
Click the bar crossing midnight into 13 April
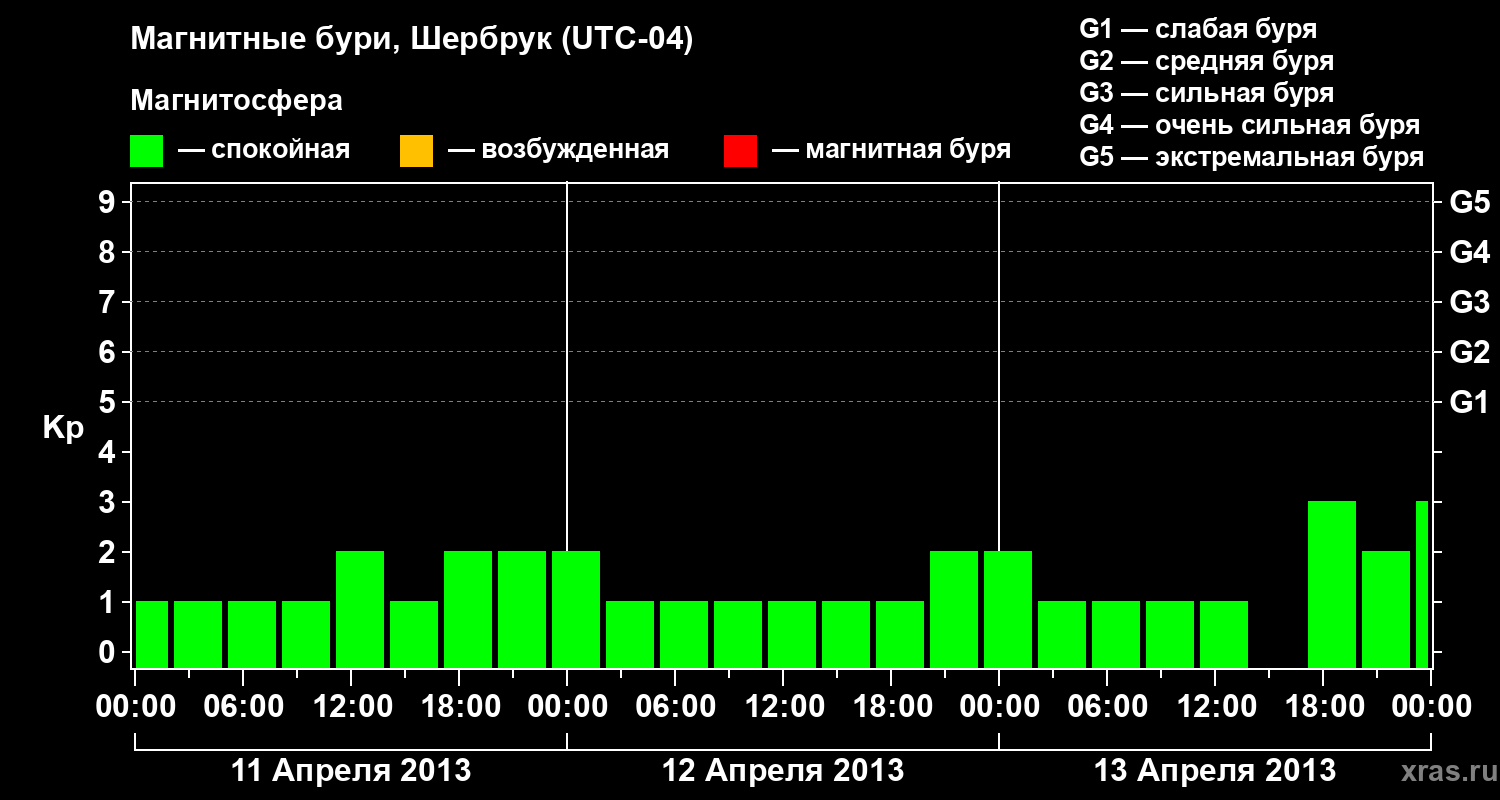pos(1008,609)
